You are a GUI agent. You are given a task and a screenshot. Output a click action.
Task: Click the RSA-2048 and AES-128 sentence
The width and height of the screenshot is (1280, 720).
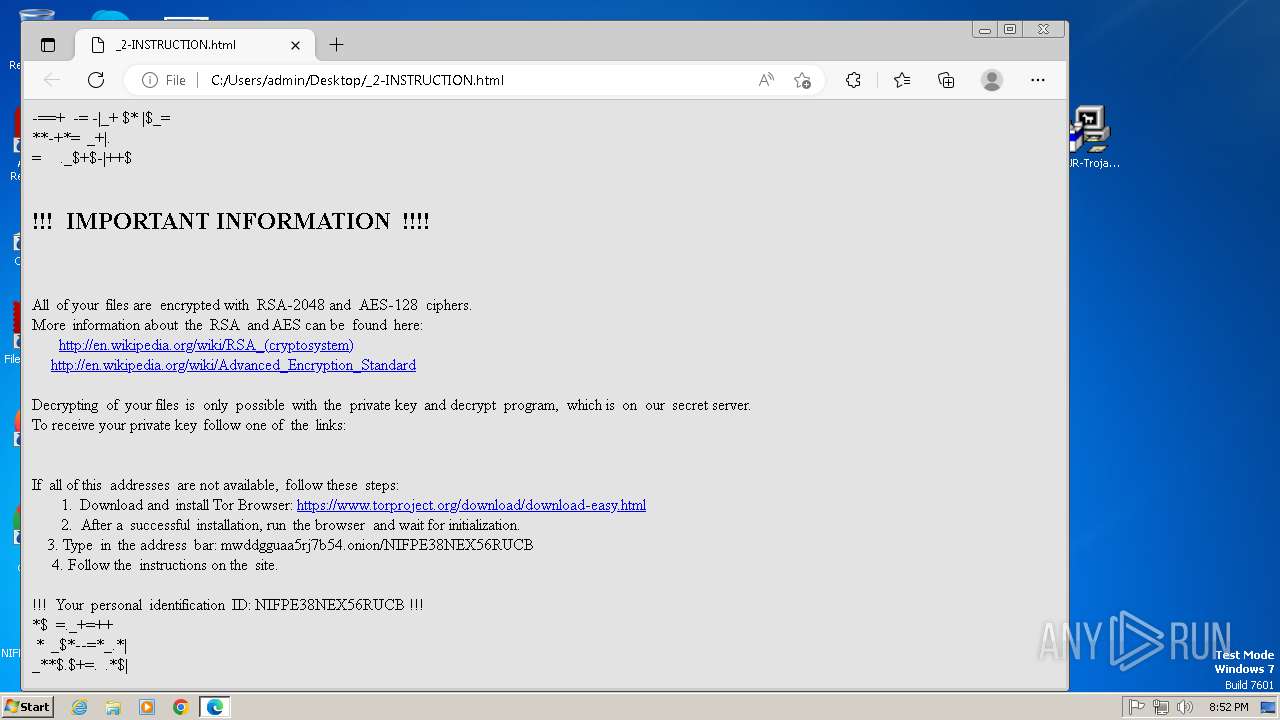click(x=252, y=305)
